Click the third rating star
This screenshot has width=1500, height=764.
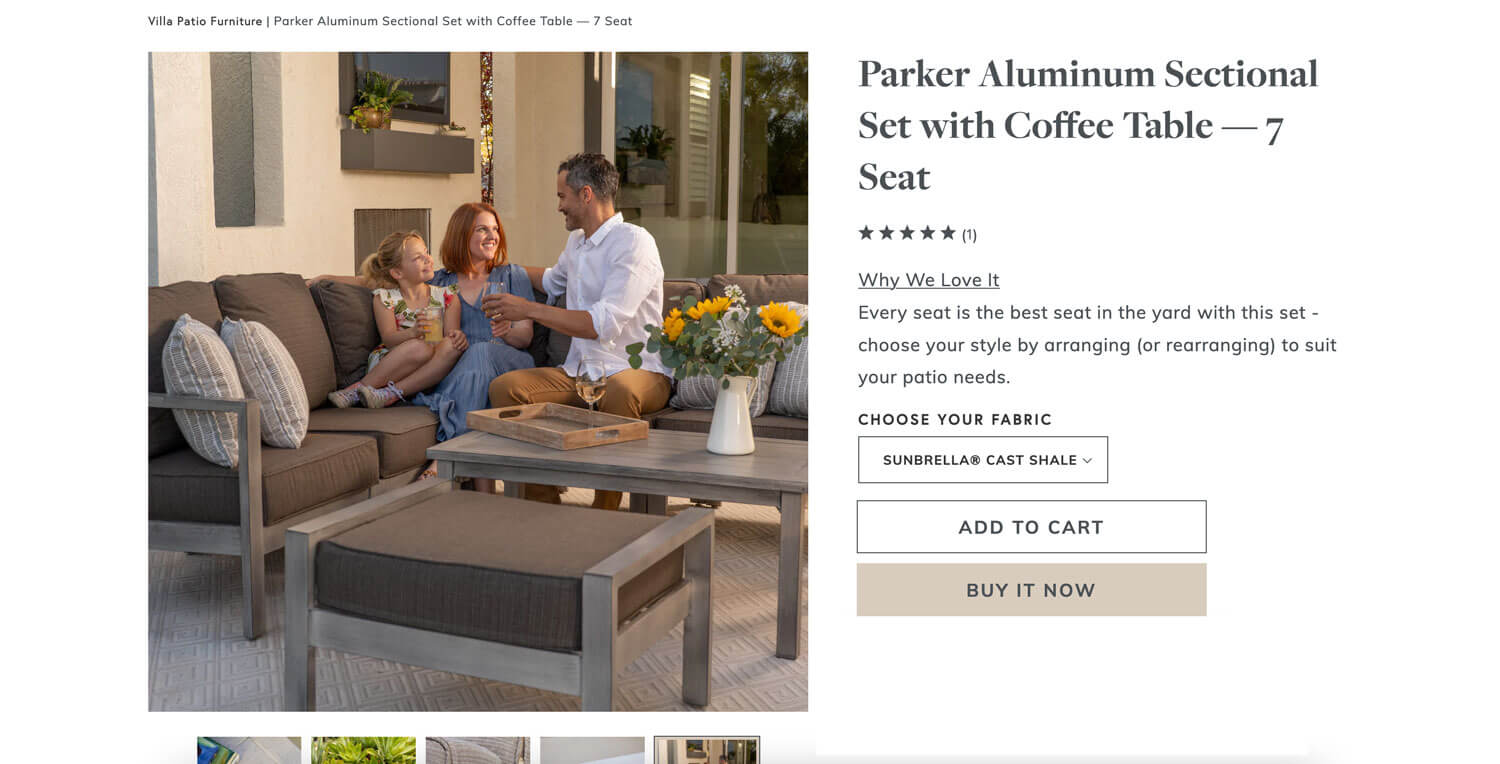click(x=907, y=233)
